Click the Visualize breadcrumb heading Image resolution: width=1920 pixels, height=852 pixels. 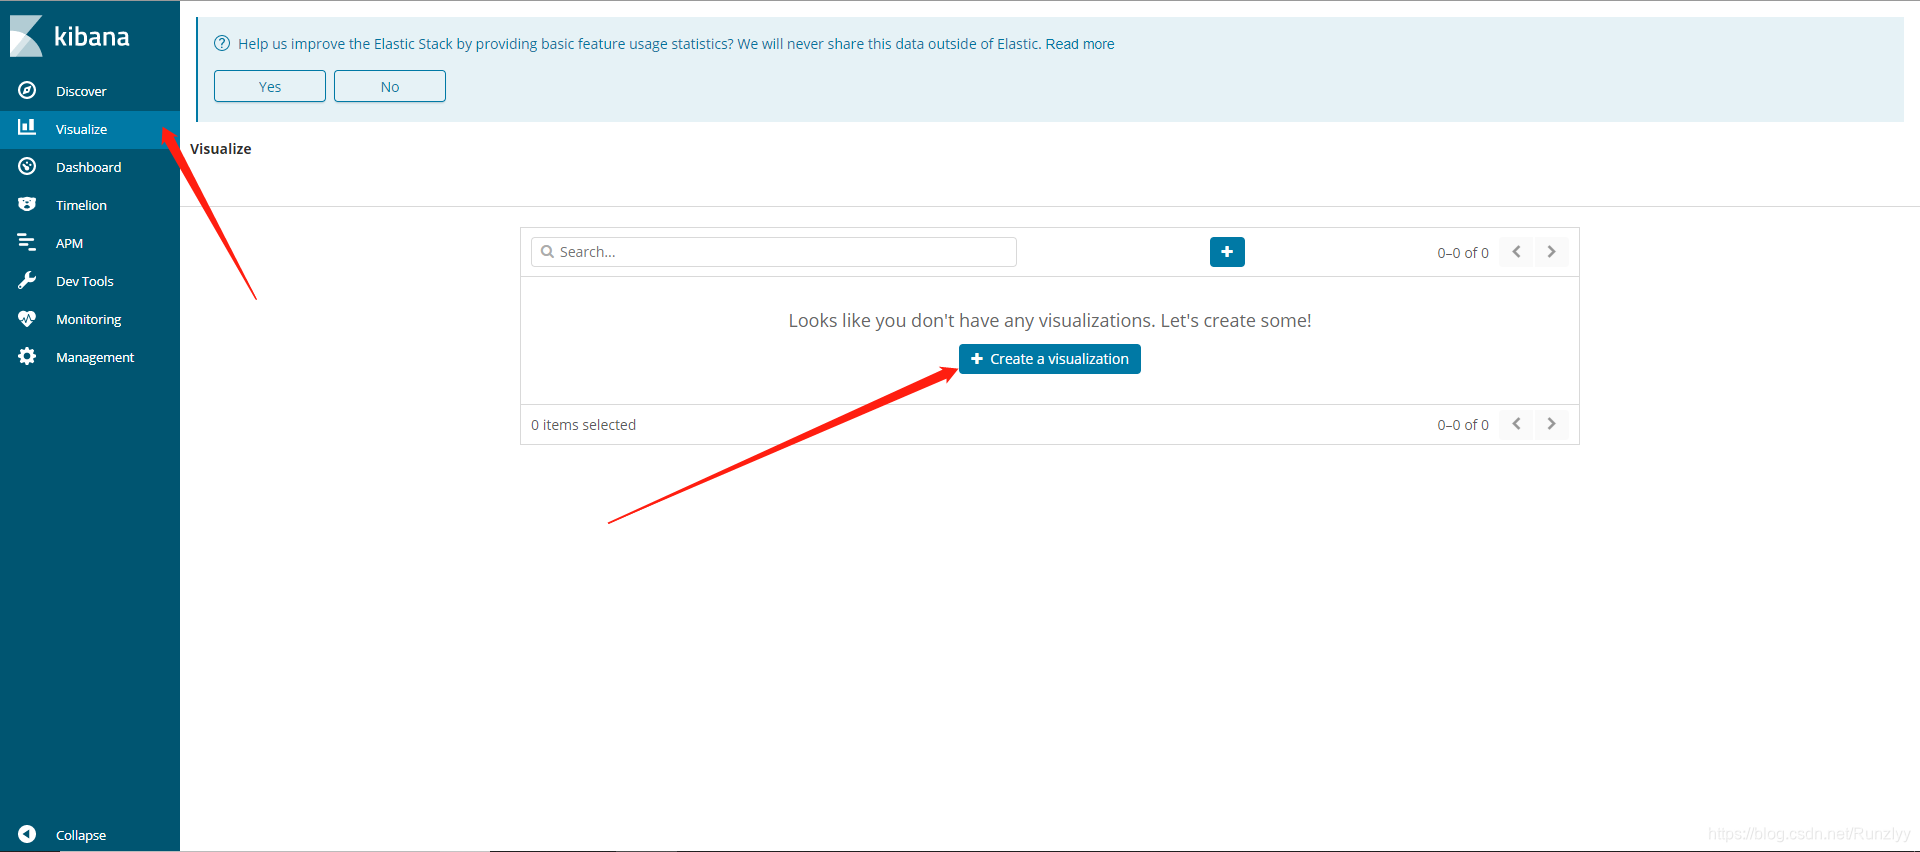(x=221, y=149)
